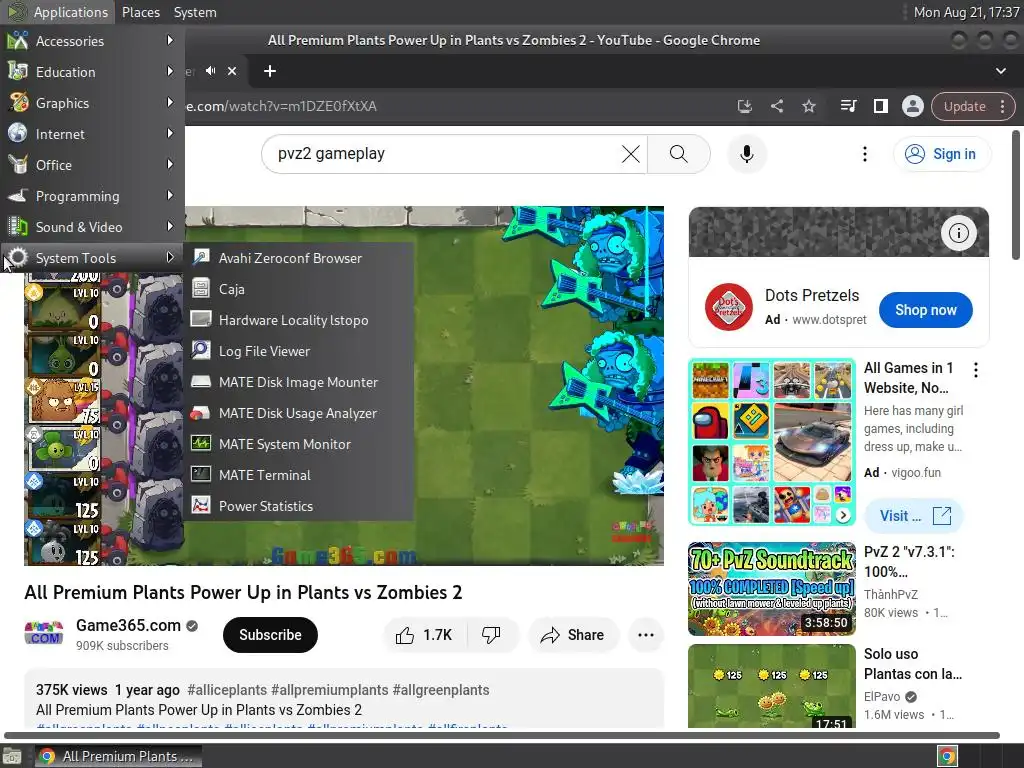Viewport: 1024px width, 768px height.
Task: Open Log File Viewer
Action: (299, 351)
